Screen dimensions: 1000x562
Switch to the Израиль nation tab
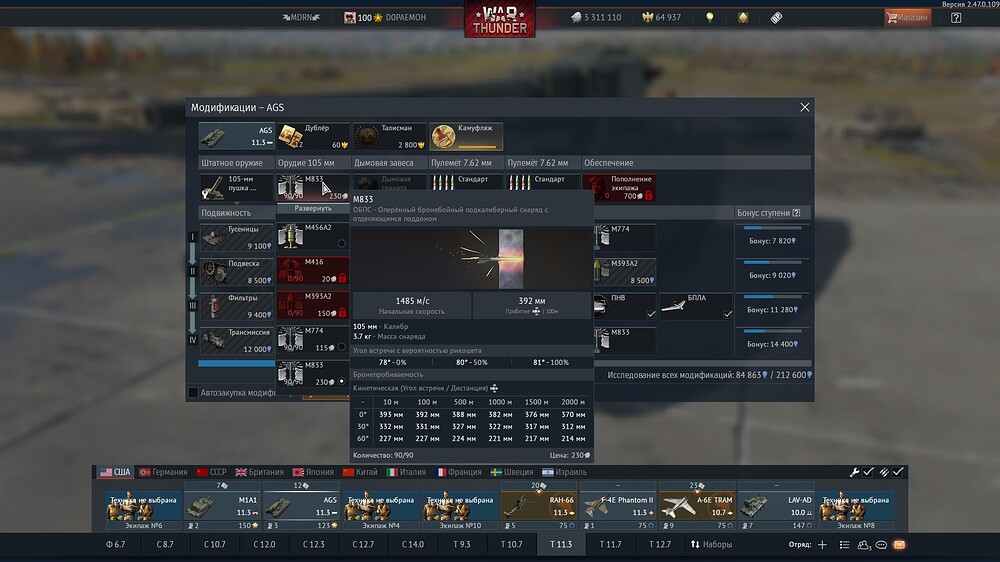point(564,472)
